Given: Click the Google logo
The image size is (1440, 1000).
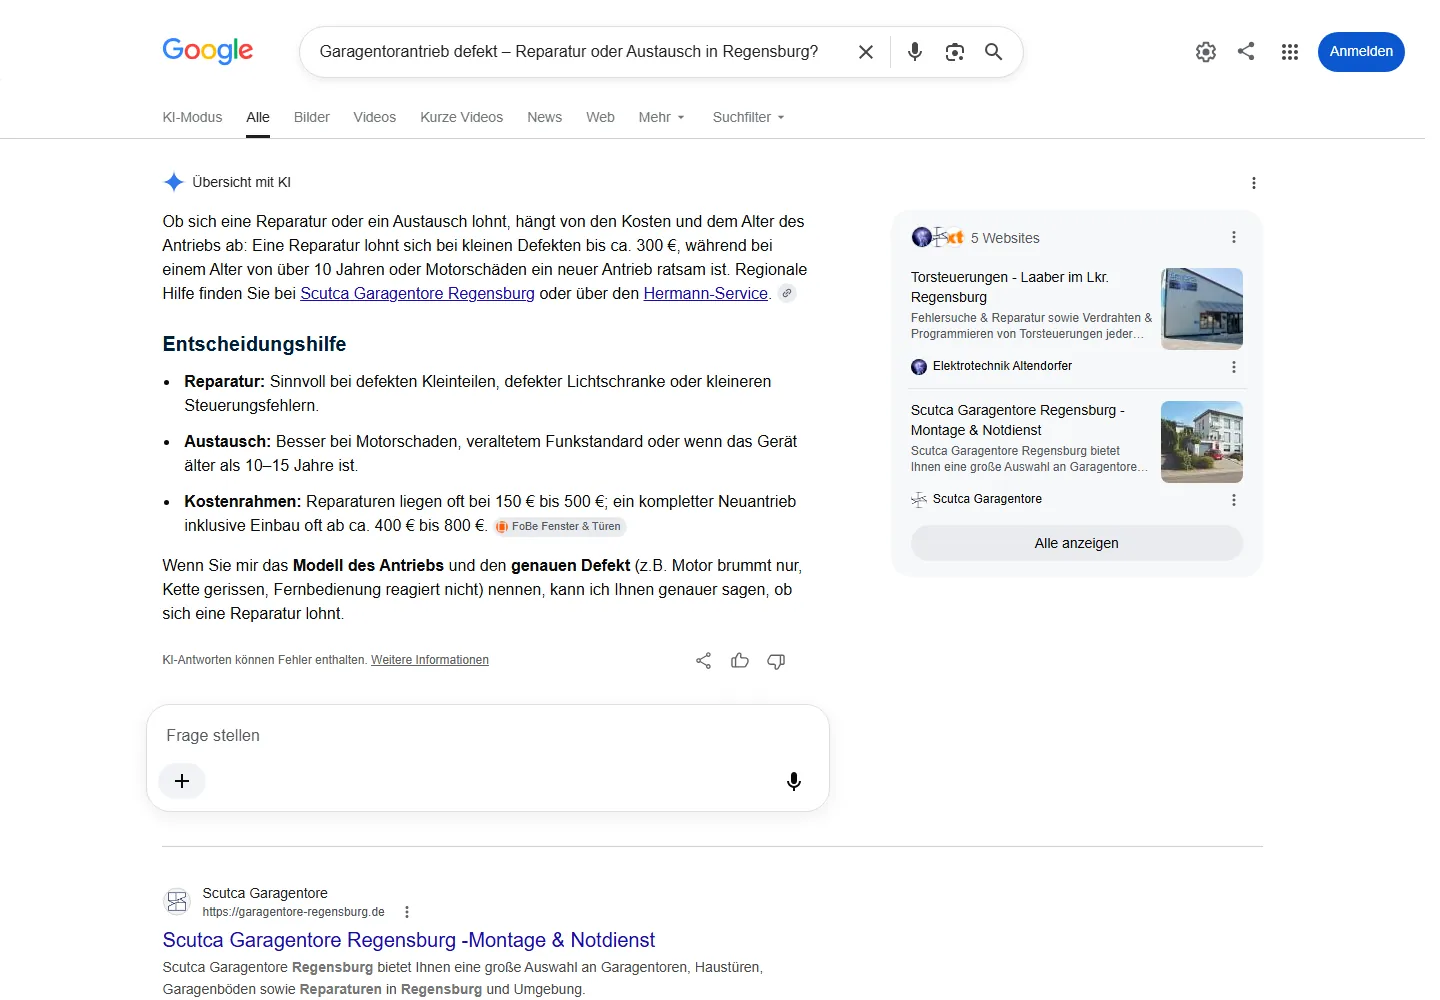Looking at the screenshot, I should click(208, 50).
